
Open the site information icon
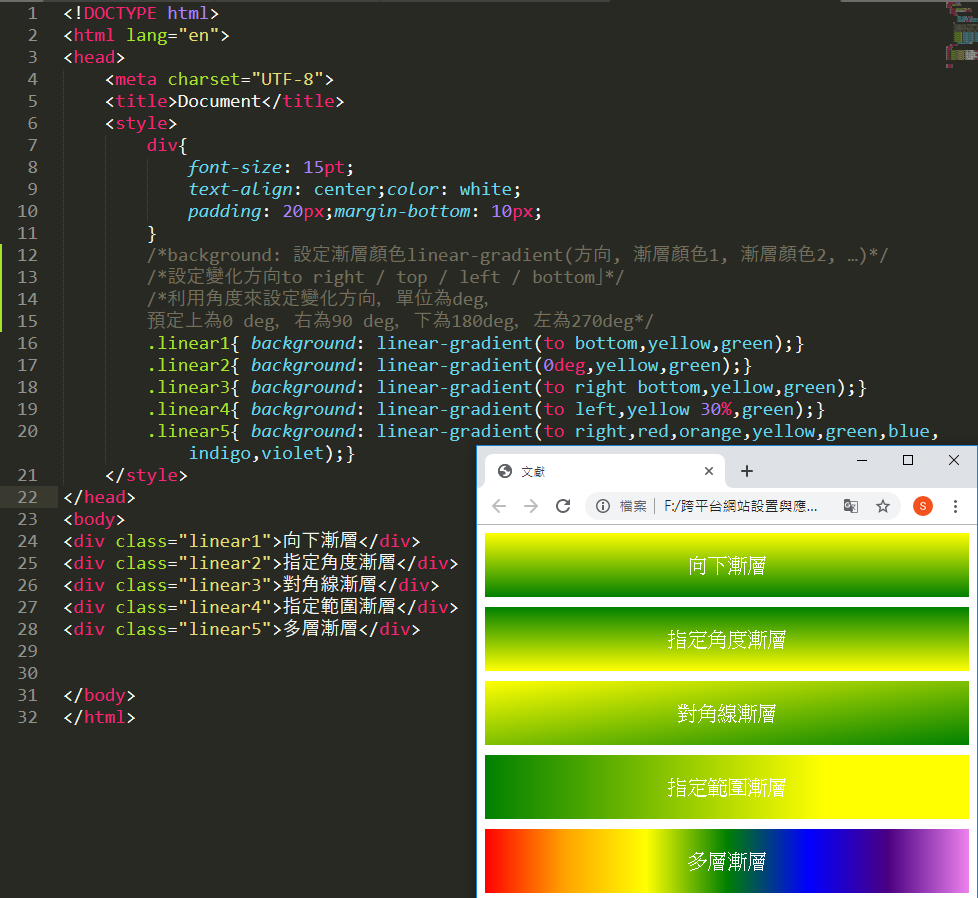coord(603,506)
